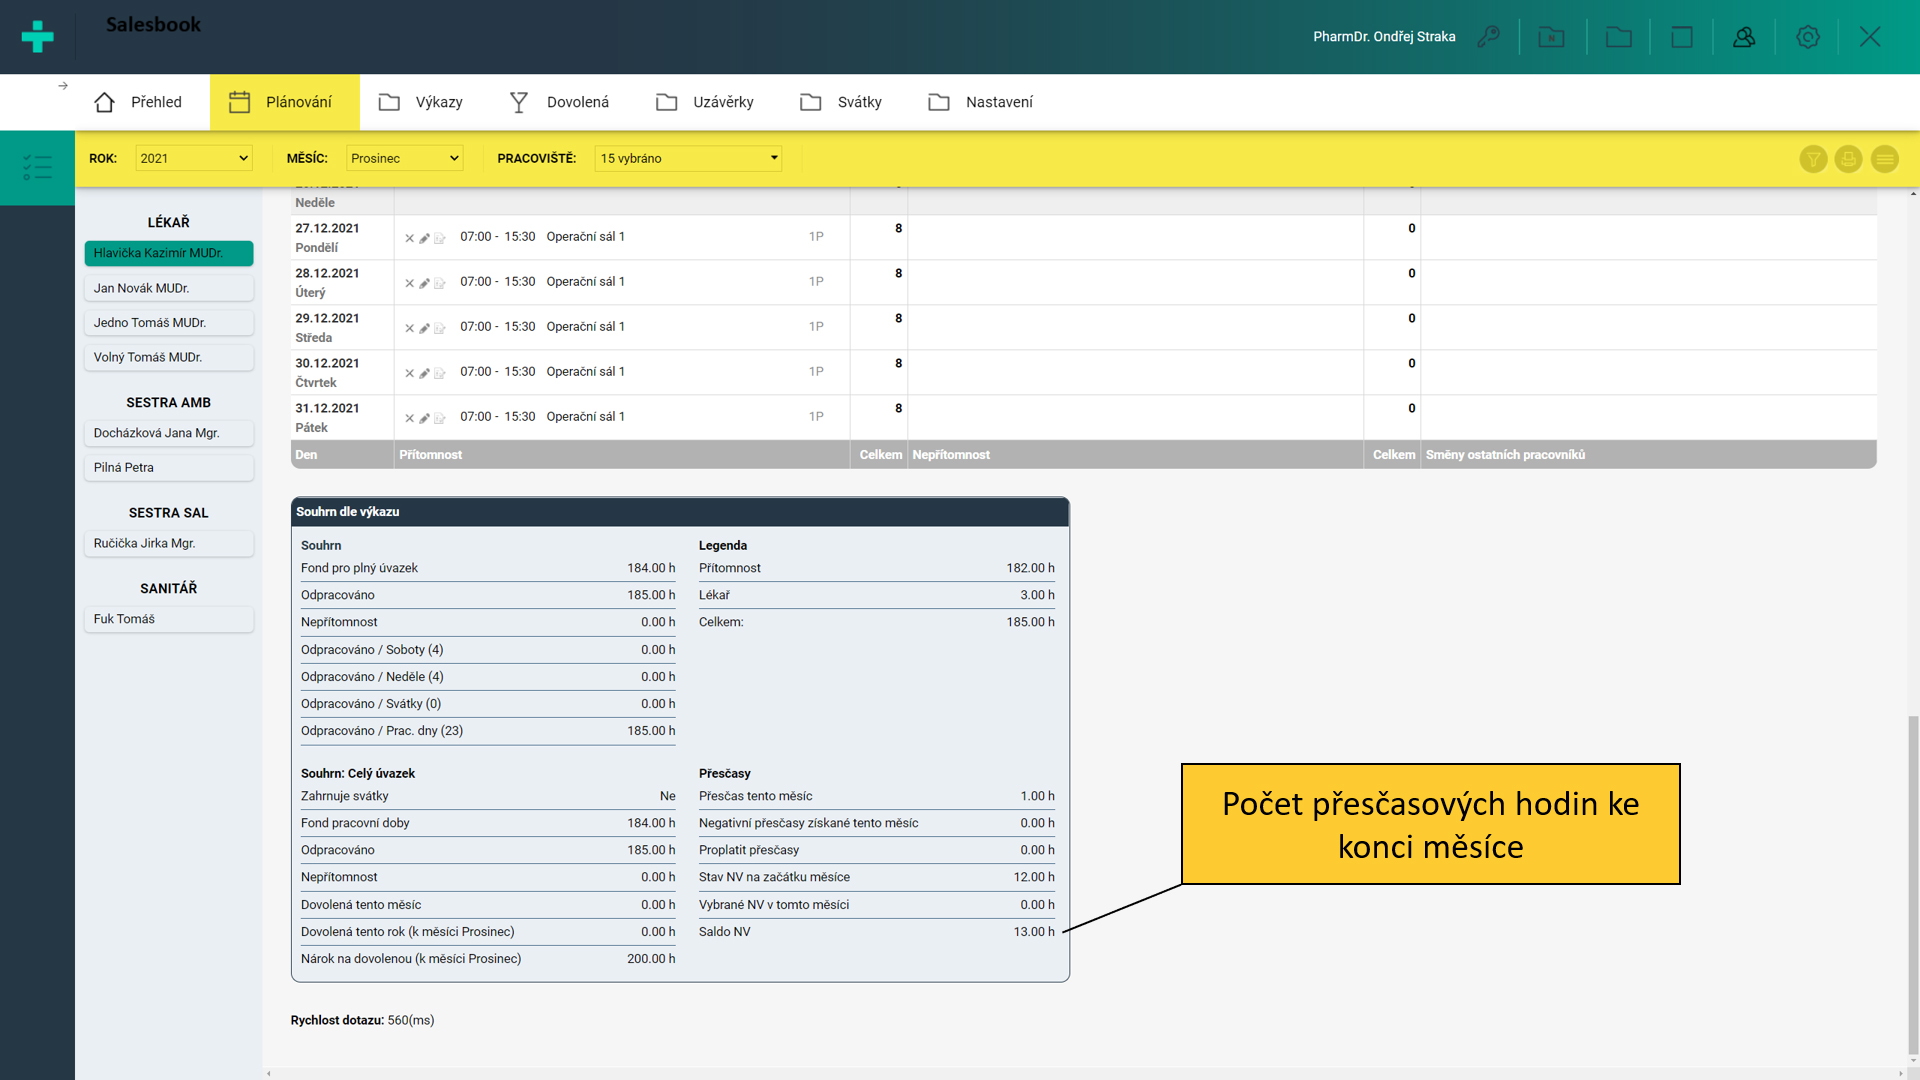Open the users icon in the header
This screenshot has width=1920, height=1080.
click(x=1744, y=37)
